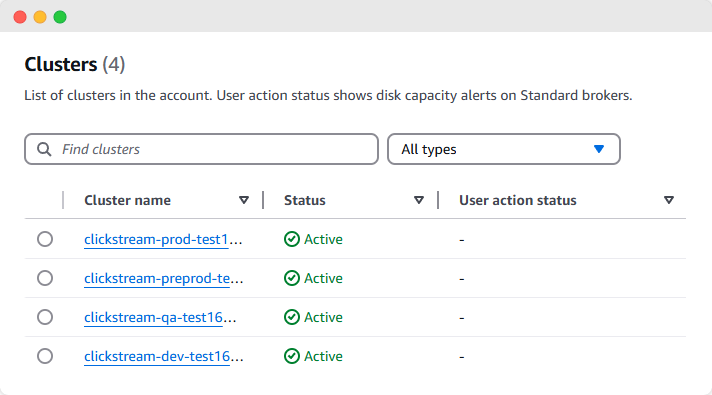Image resolution: width=712 pixels, height=395 pixels.
Task: Click the yellow minimize window button
Action: pyautogui.click(x=40, y=17)
